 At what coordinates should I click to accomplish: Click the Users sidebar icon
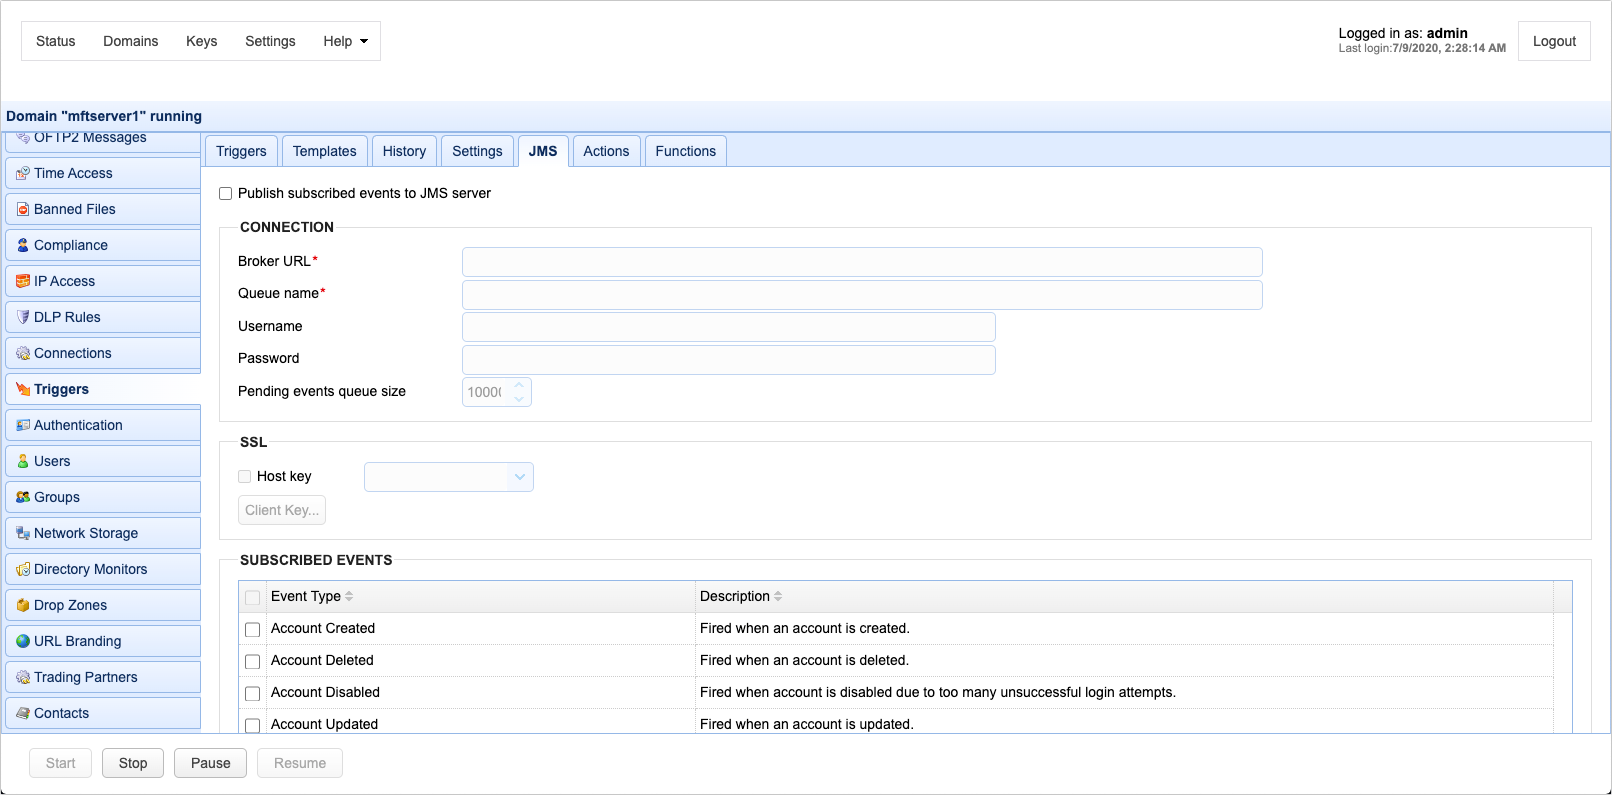(x=23, y=461)
